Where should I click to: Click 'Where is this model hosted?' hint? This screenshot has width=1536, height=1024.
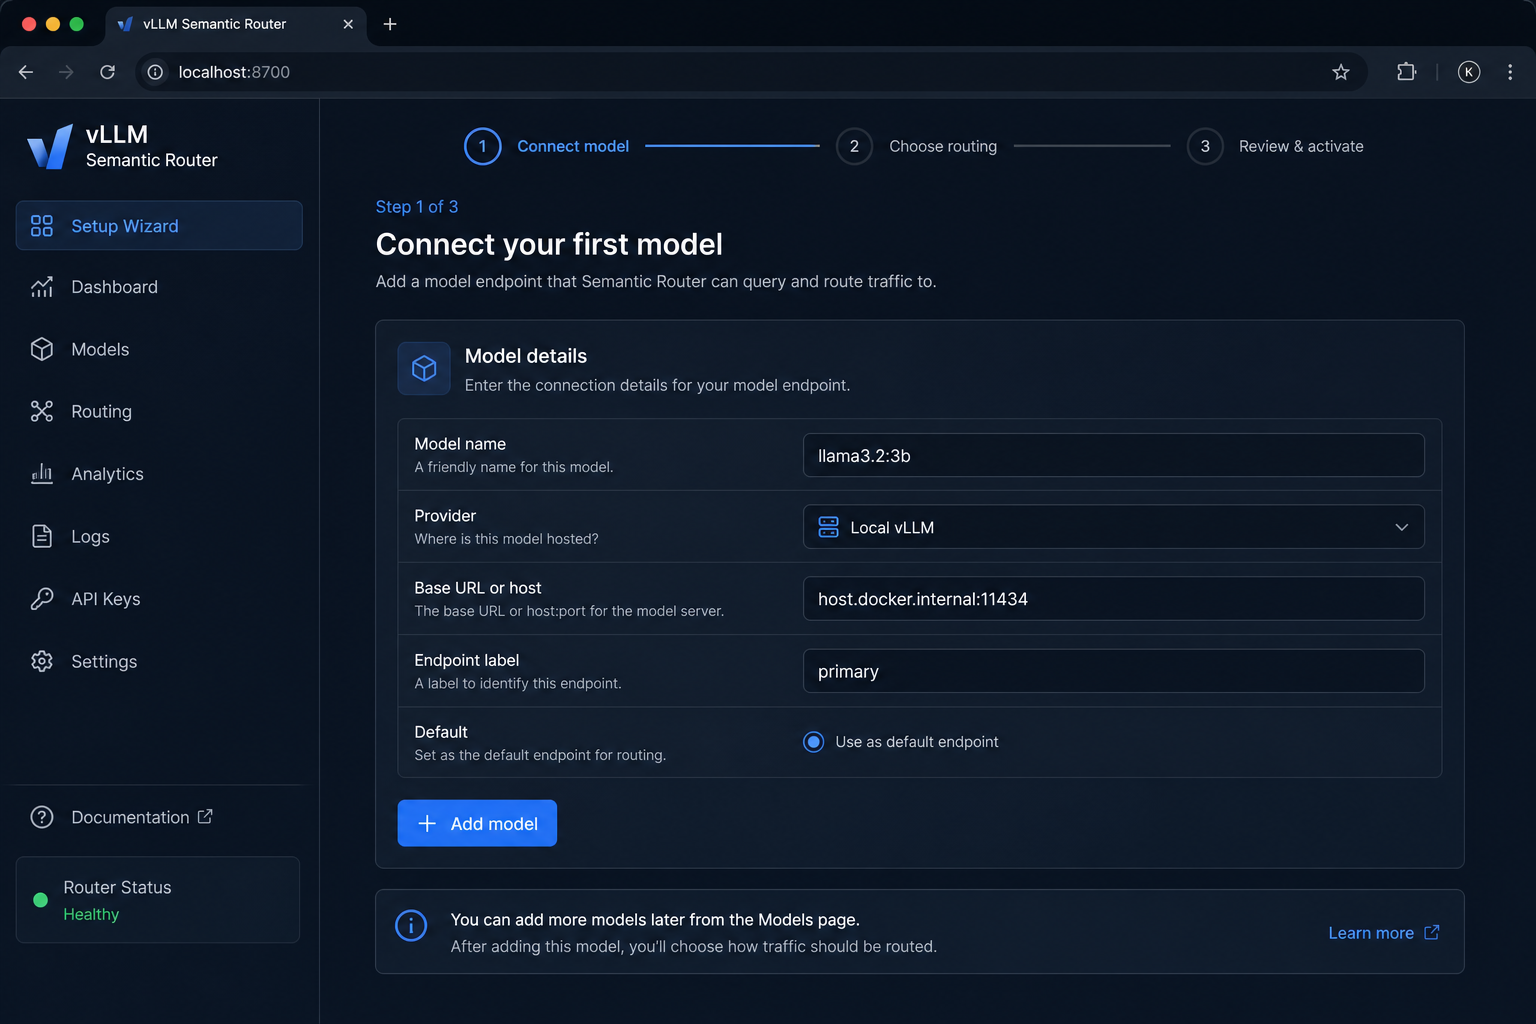[x=507, y=539]
